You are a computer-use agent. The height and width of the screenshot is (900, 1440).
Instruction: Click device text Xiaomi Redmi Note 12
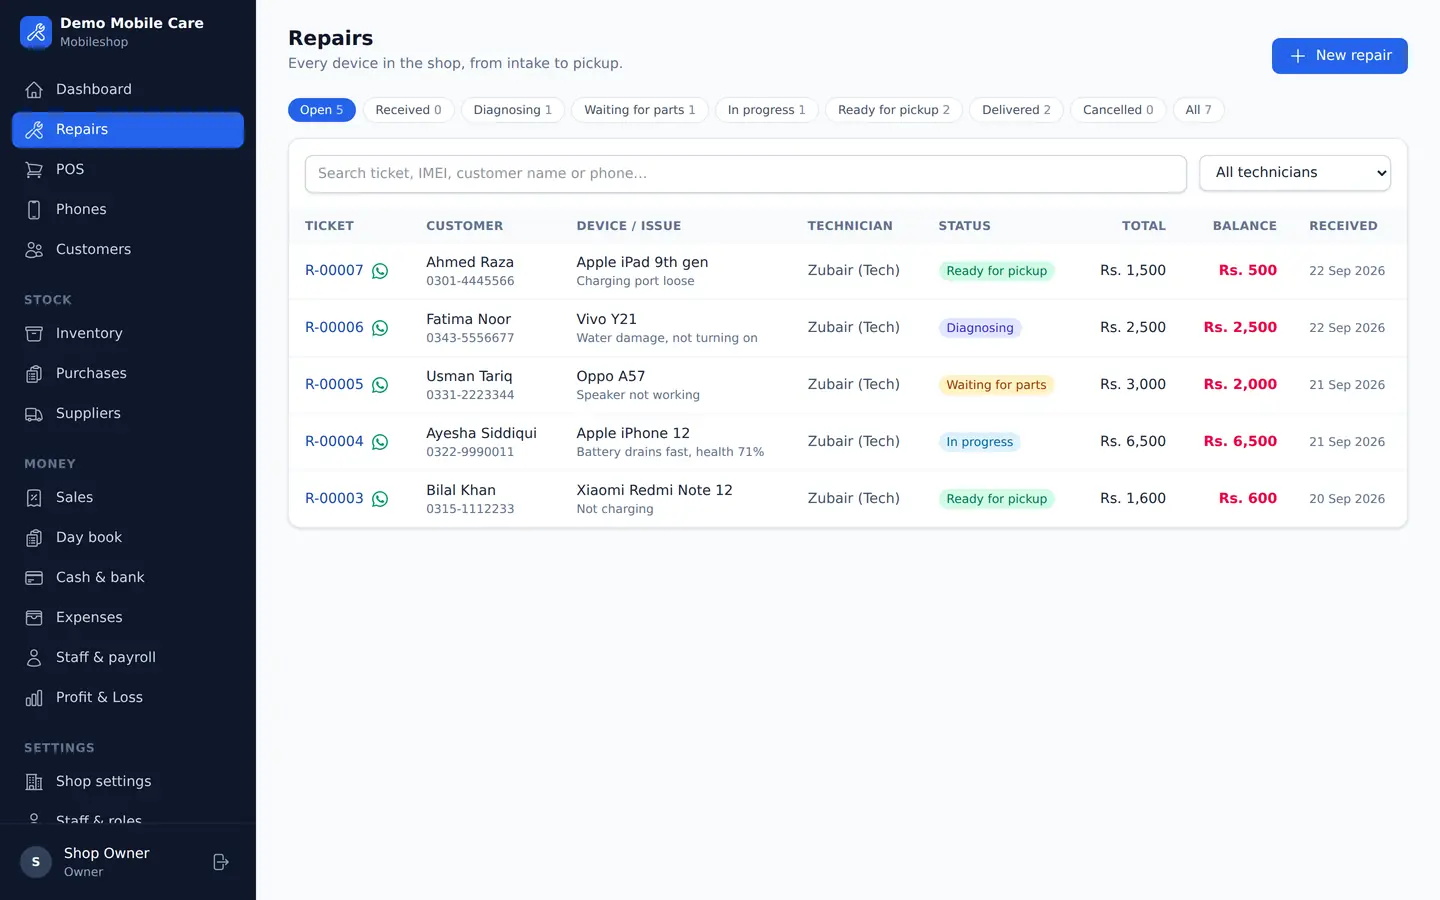click(x=654, y=490)
